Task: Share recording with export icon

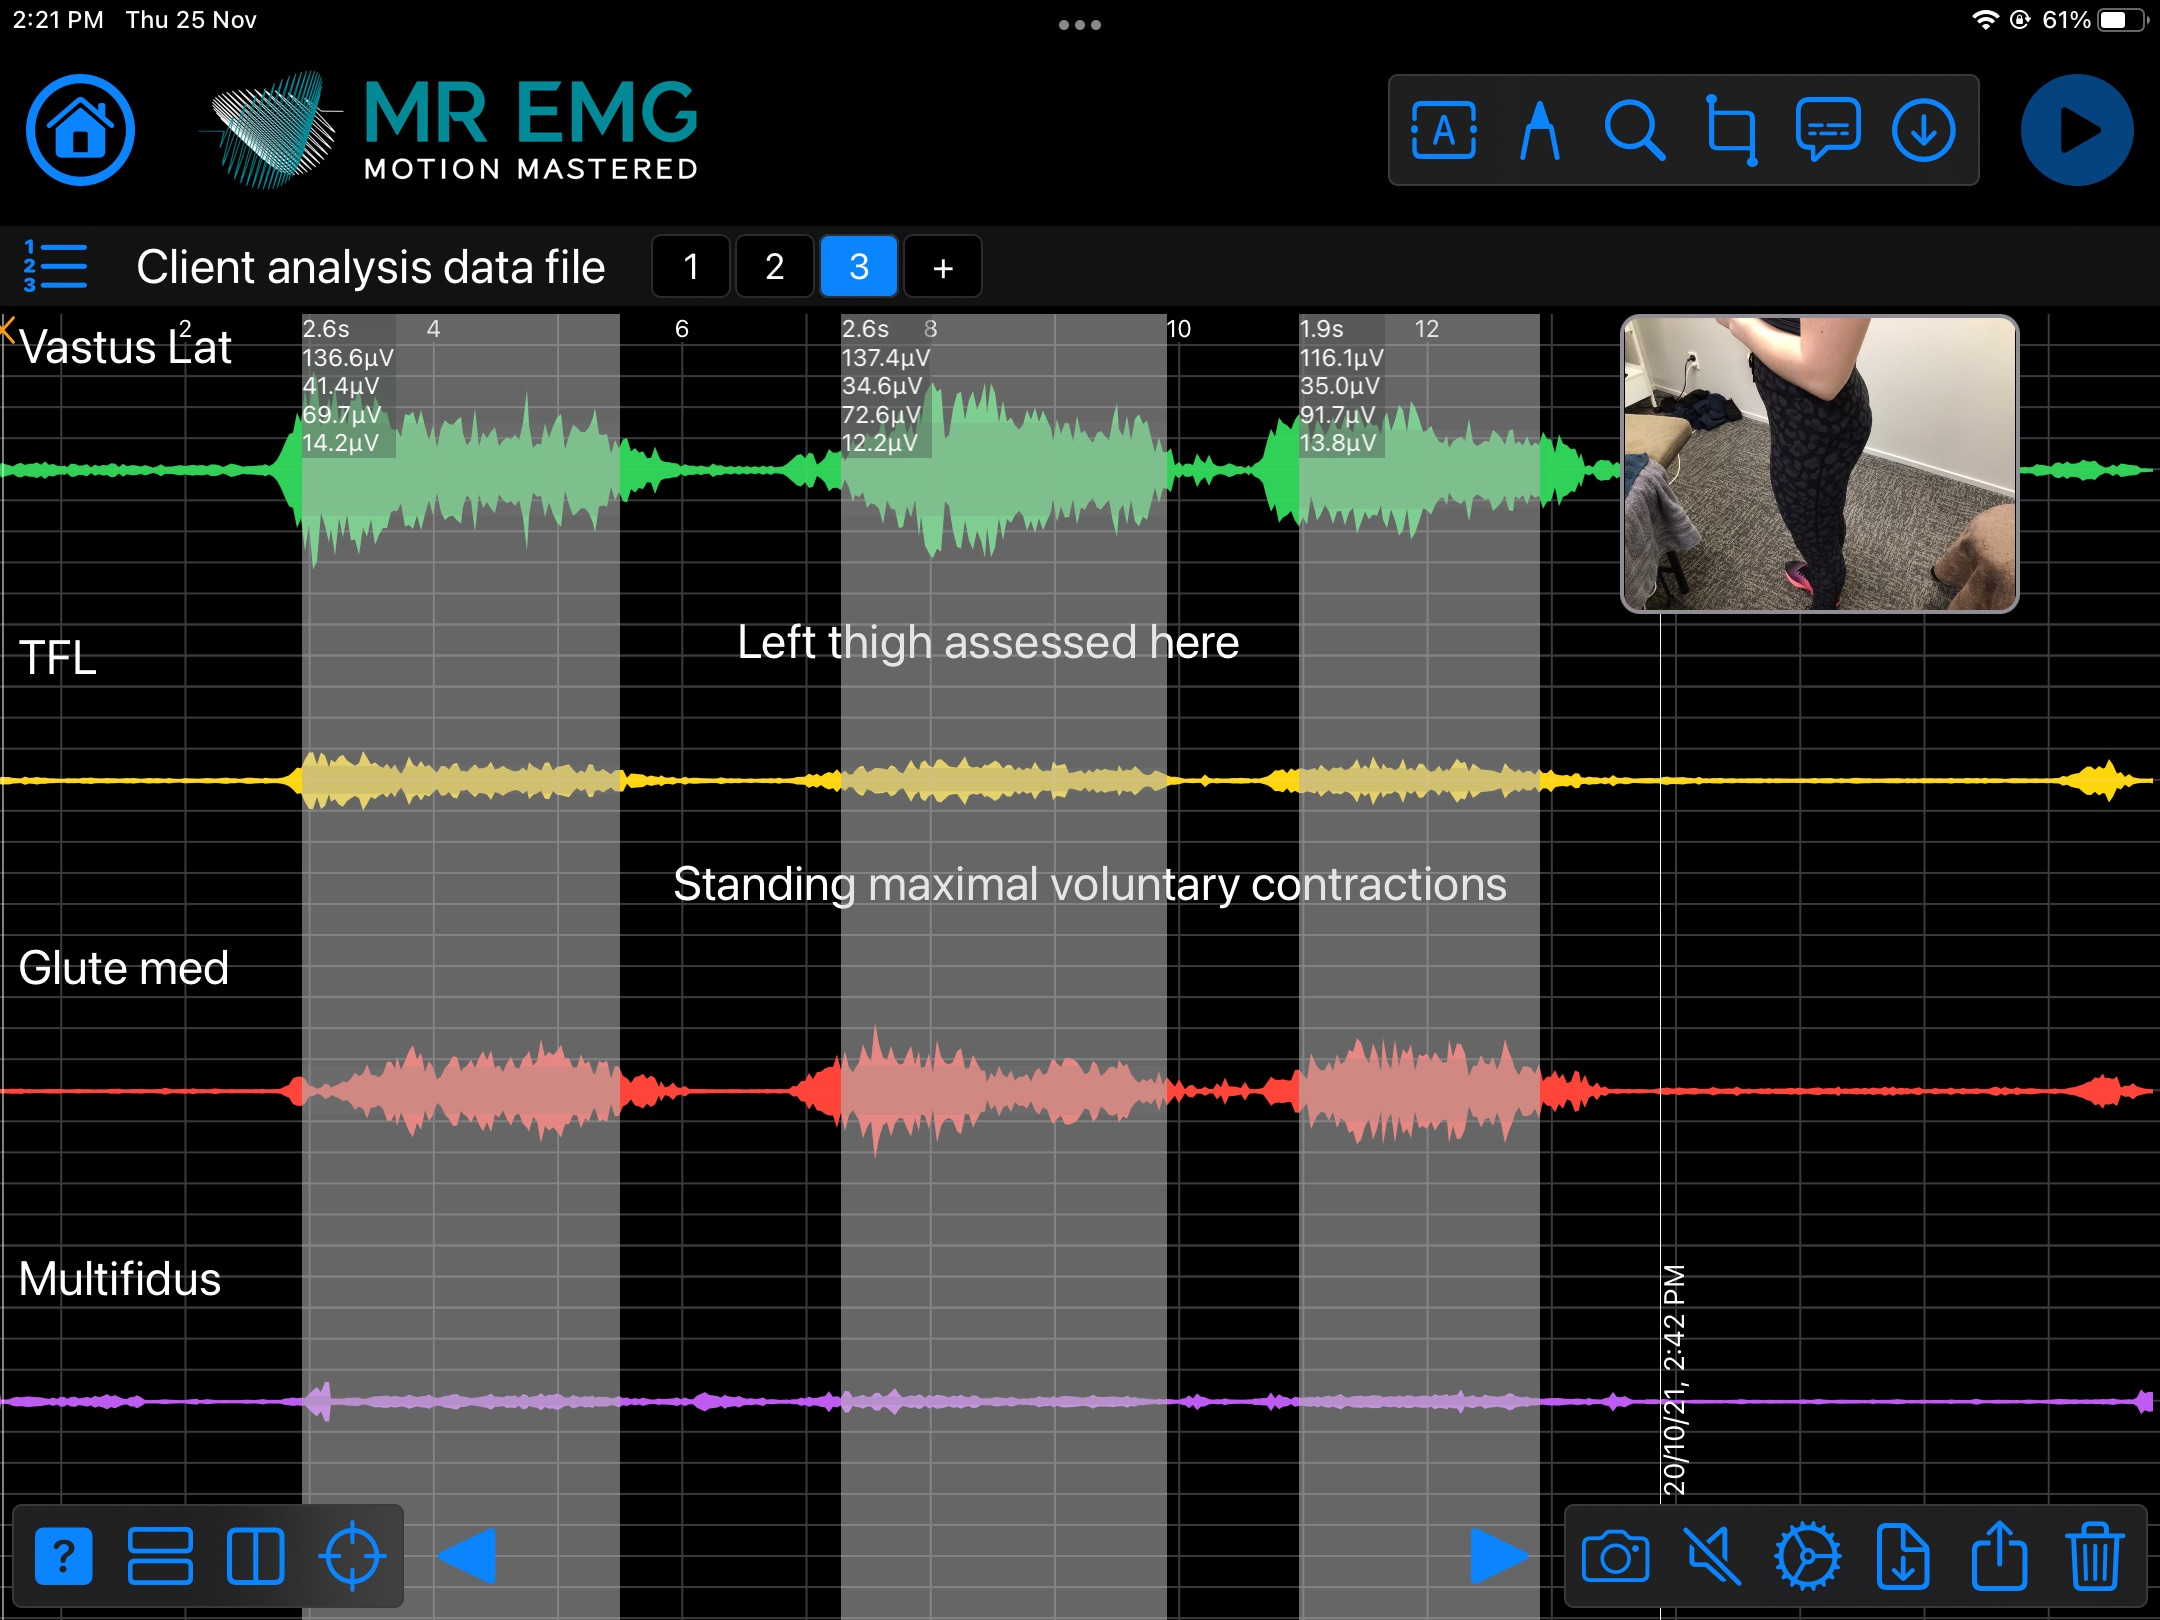Action: [x=1999, y=1556]
